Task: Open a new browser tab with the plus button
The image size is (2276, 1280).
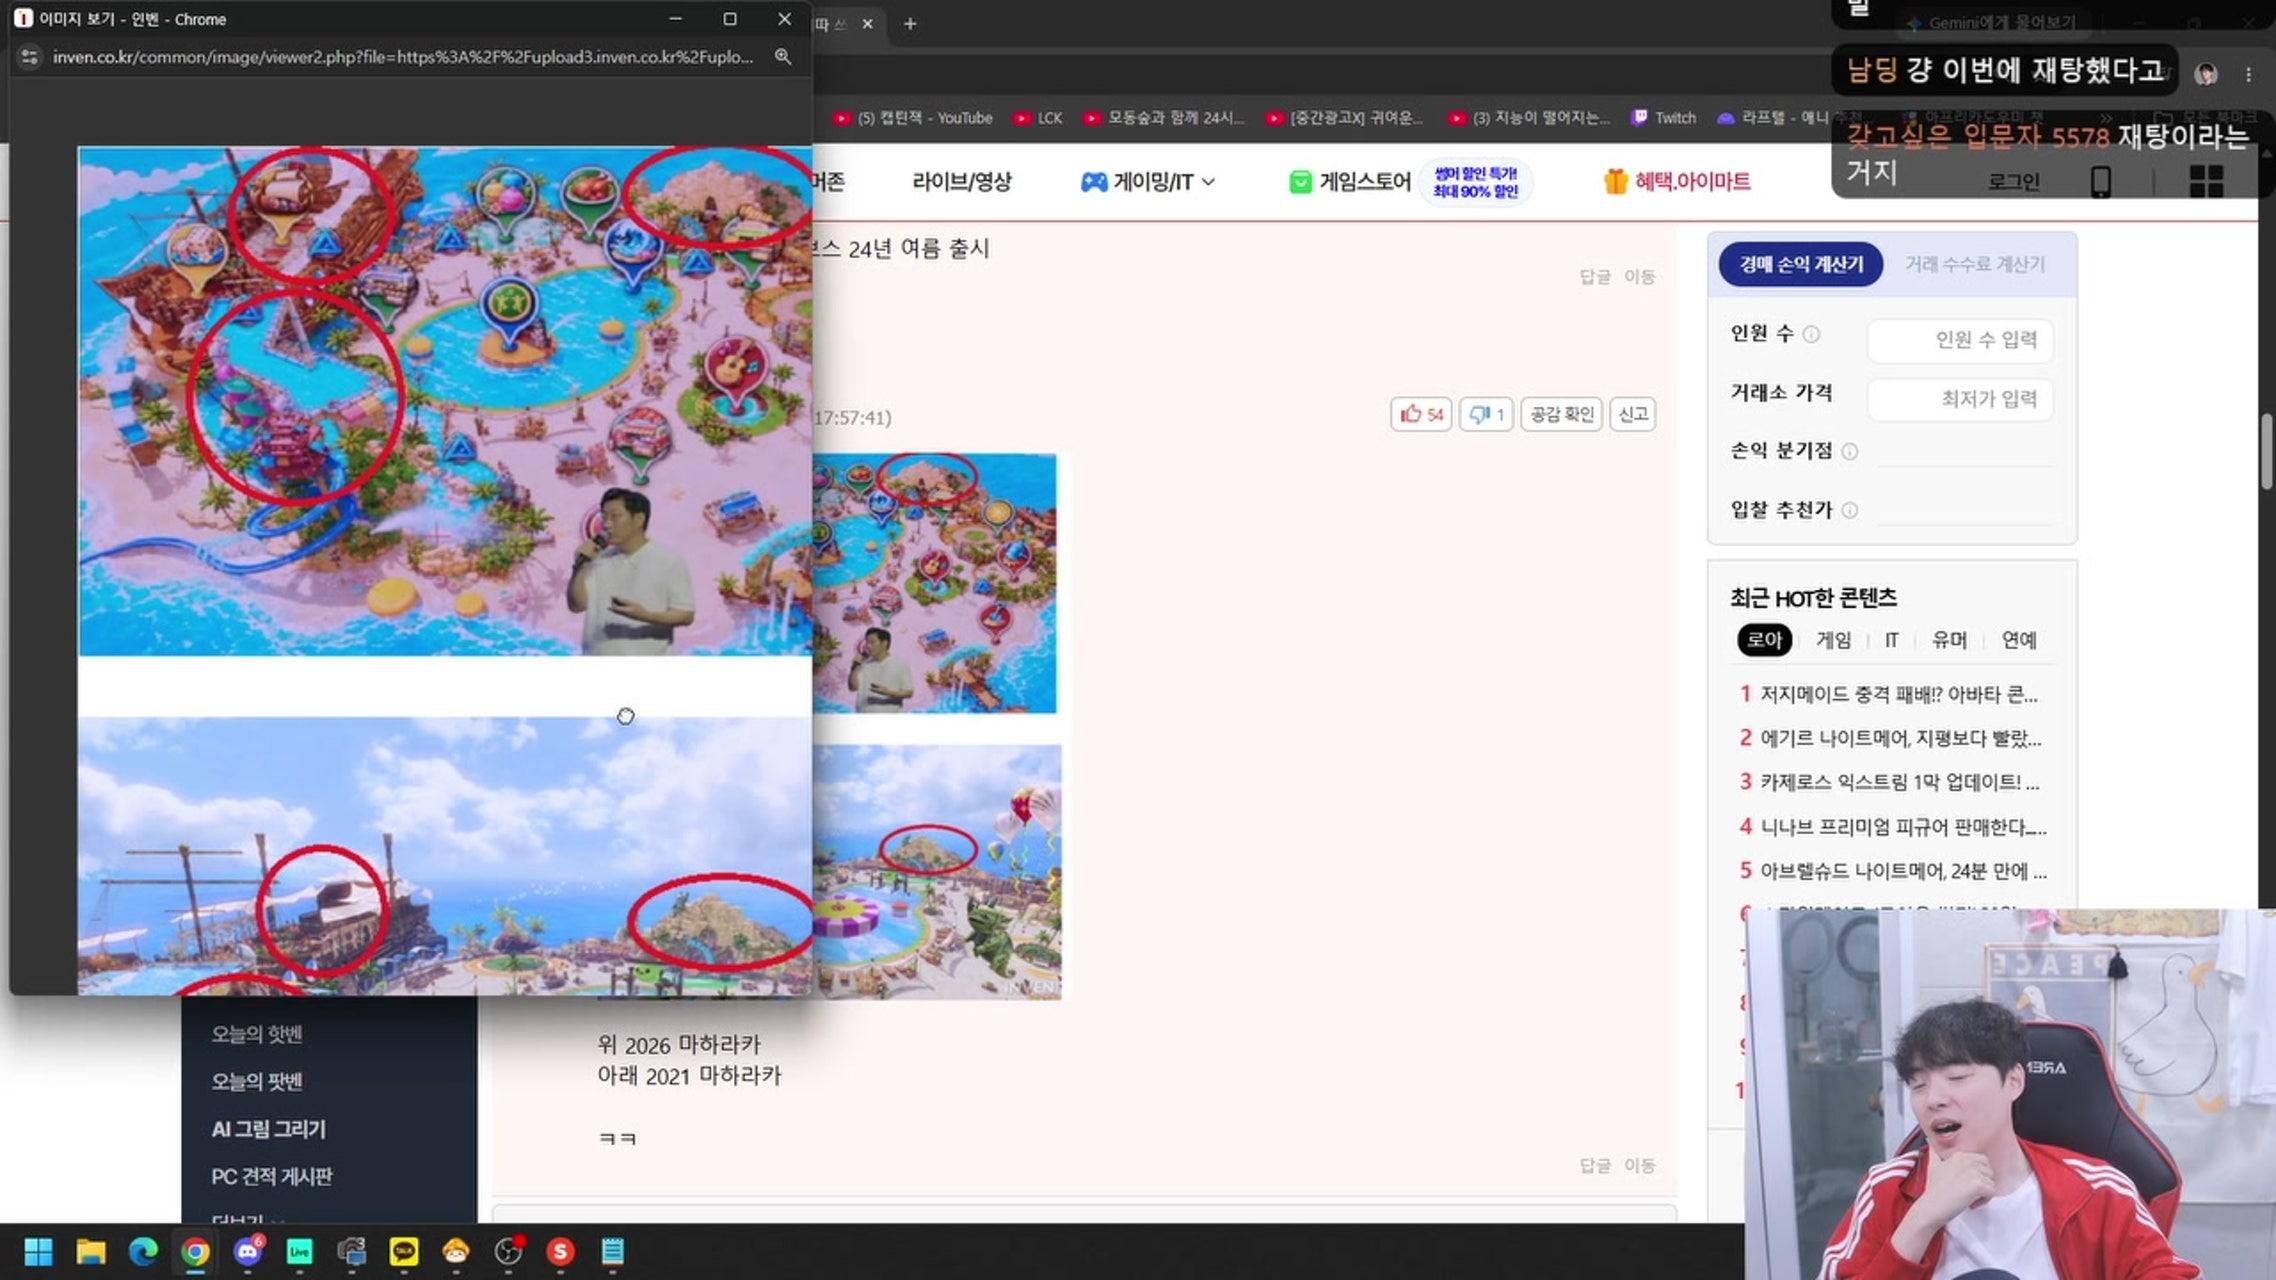Action: [910, 23]
